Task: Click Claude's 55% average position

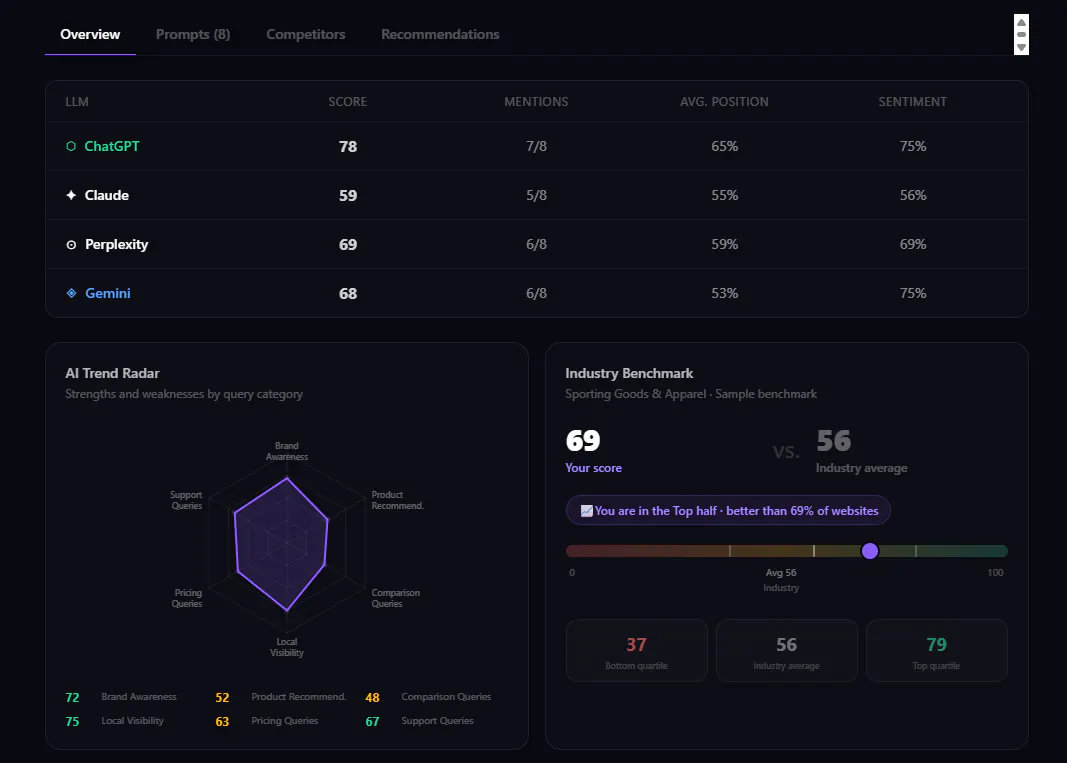Action: click(x=725, y=195)
